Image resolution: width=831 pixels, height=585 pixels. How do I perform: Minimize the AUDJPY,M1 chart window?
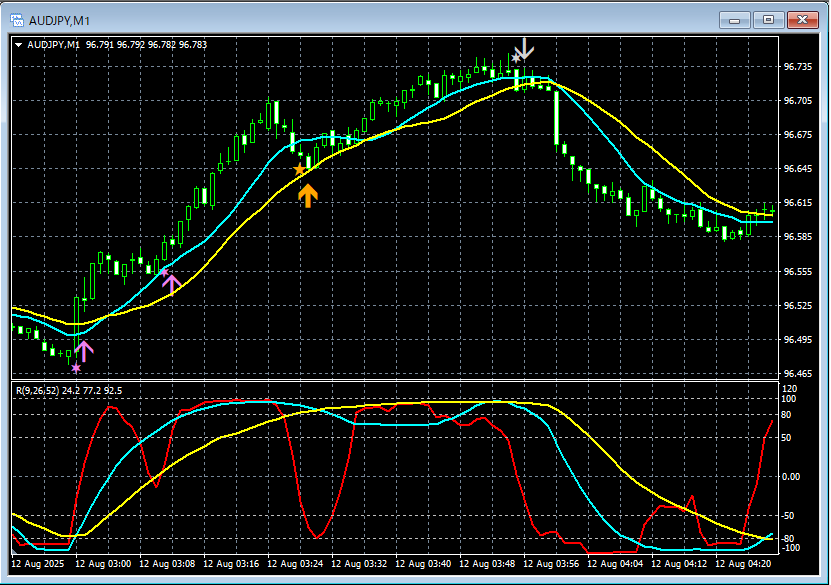point(735,20)
